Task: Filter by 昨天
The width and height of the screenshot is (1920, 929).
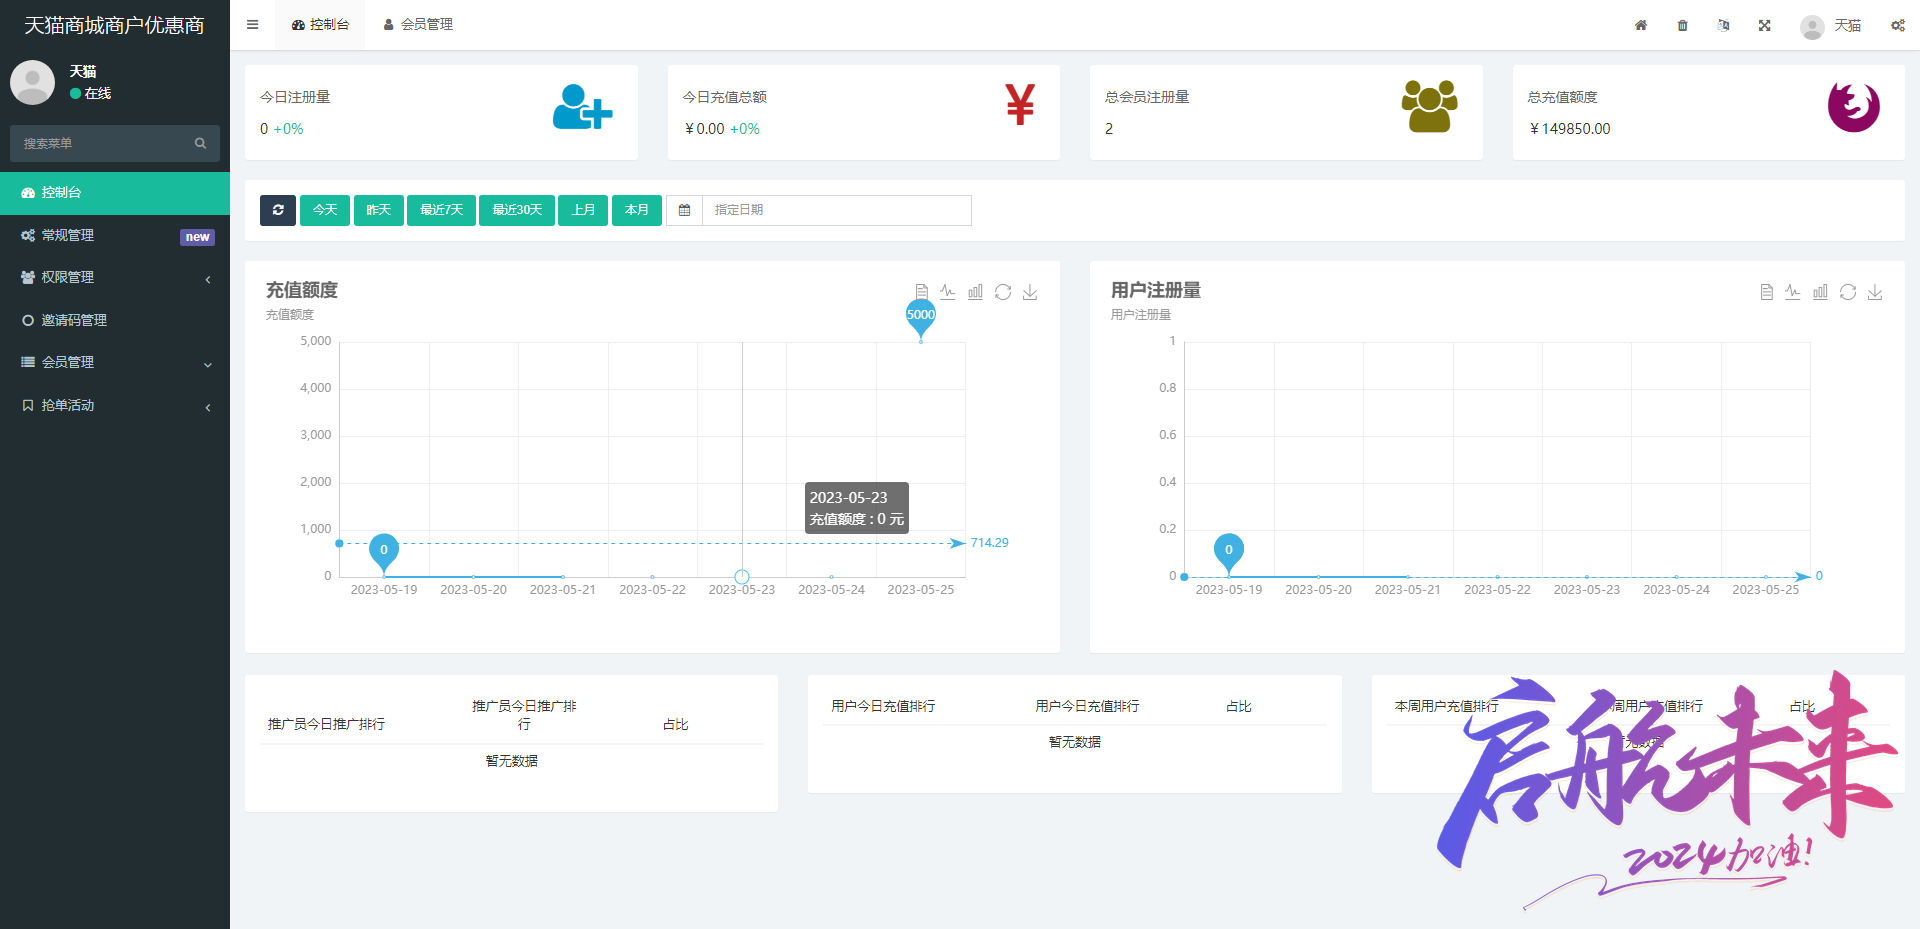Action: point(378,210)
